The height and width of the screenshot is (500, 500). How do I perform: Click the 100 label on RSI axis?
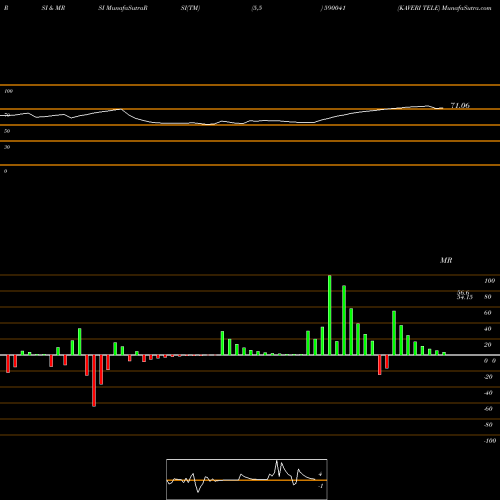[9, 91]
